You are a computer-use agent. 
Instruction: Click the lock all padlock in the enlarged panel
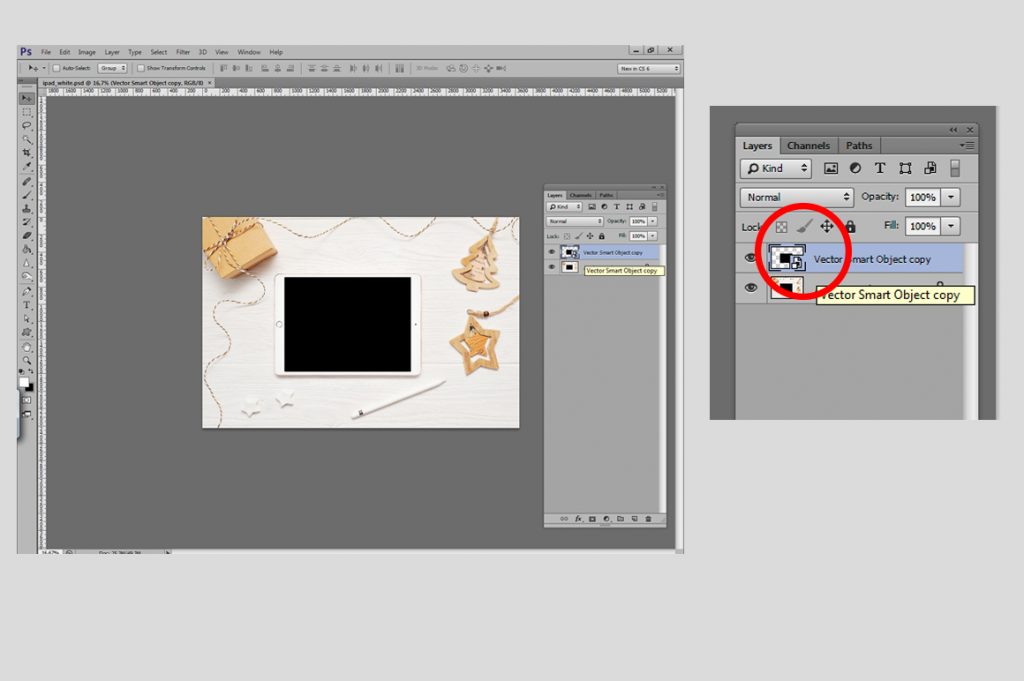click(850, 227)
